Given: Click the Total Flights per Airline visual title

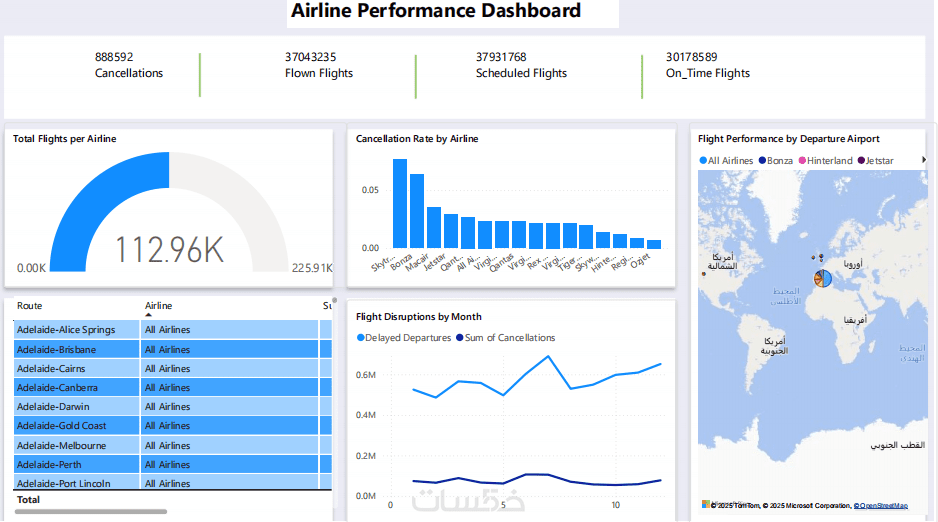Looking at the screenshot, I should tap(65, 139).
